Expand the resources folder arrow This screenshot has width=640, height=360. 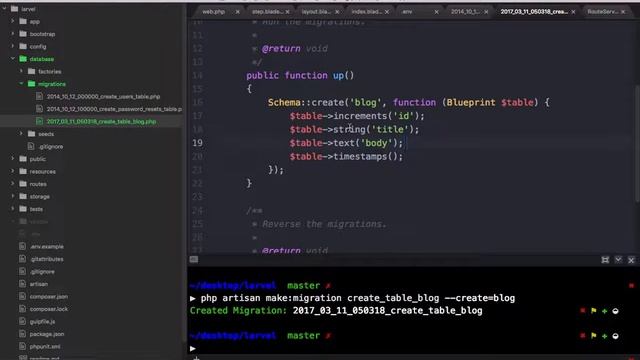pos(12,171)
